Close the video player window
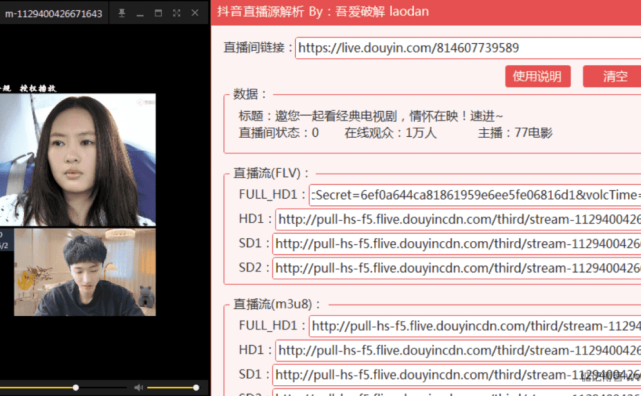The height and width of the screenshot is (396, 641). click(x=195, y=13)
